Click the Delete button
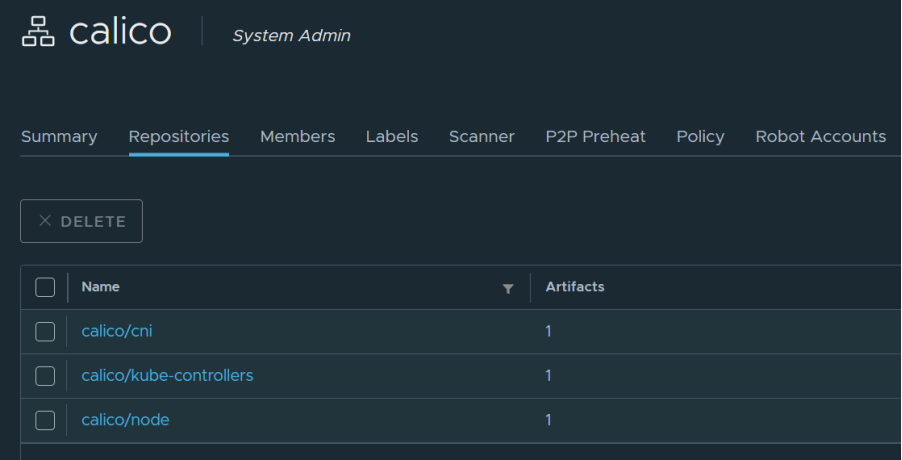The image size is (902, 460). (x=82, y=221)
